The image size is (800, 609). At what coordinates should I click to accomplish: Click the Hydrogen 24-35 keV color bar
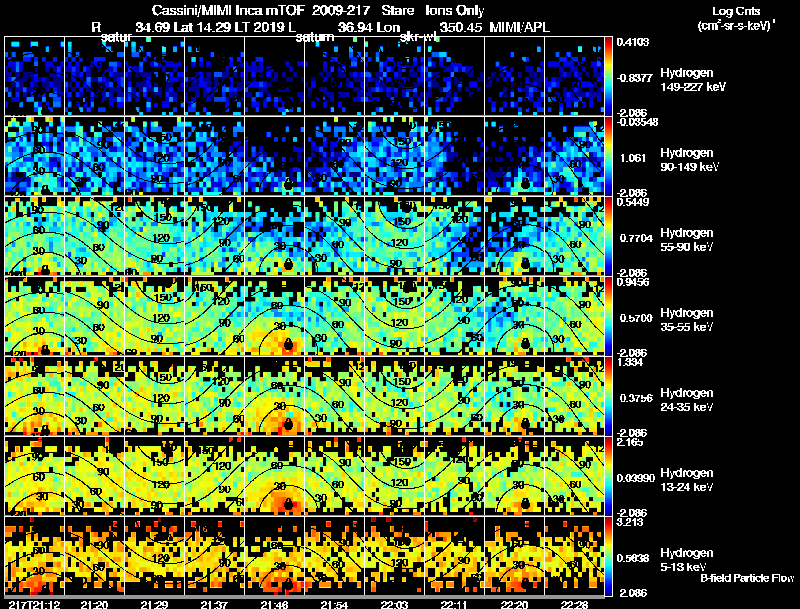pos(608,396)
